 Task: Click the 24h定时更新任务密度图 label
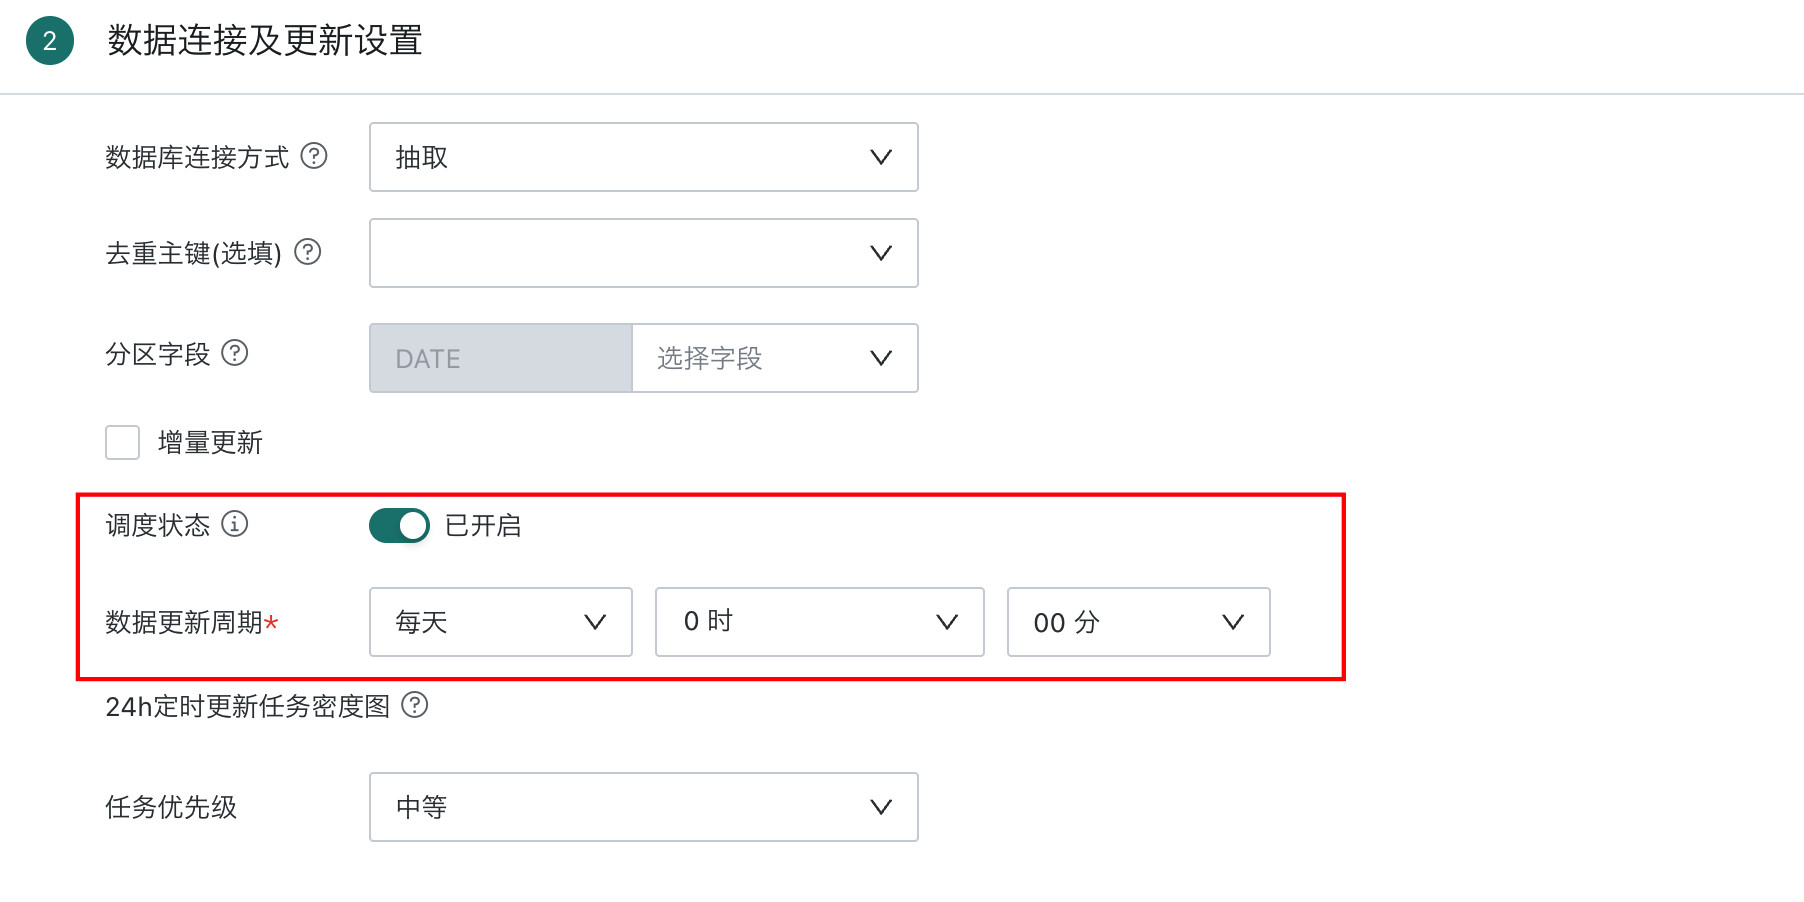point(248,706)
